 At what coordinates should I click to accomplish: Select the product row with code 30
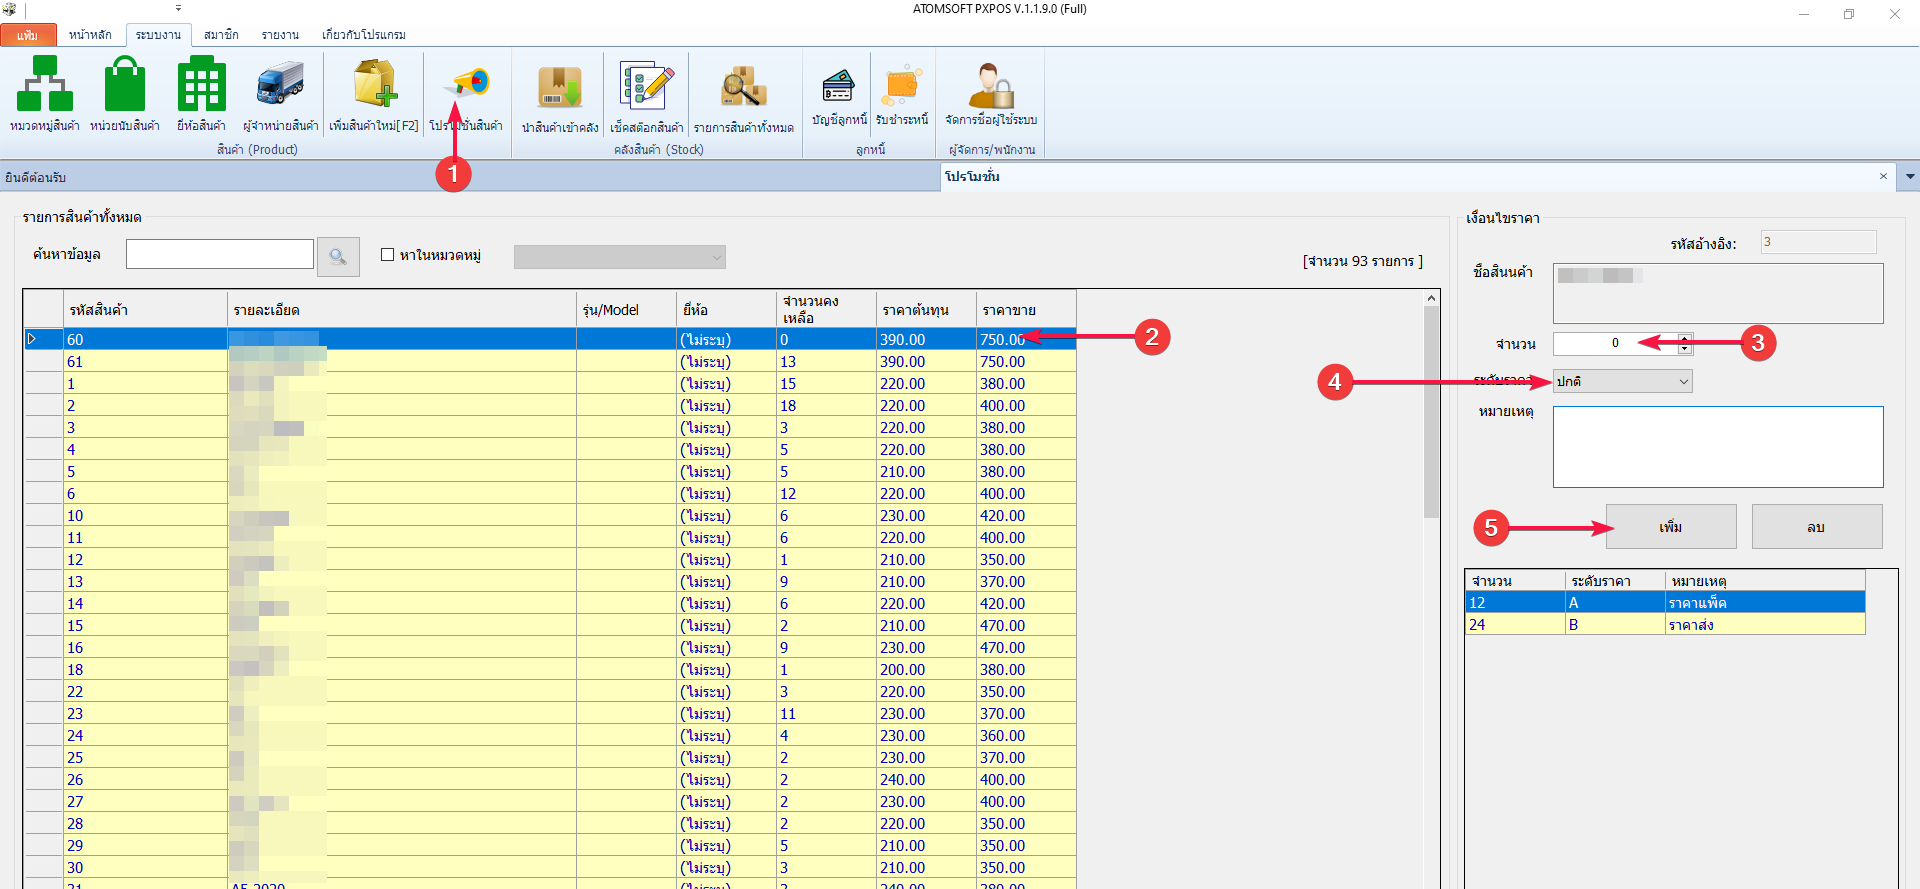point(550,867)
